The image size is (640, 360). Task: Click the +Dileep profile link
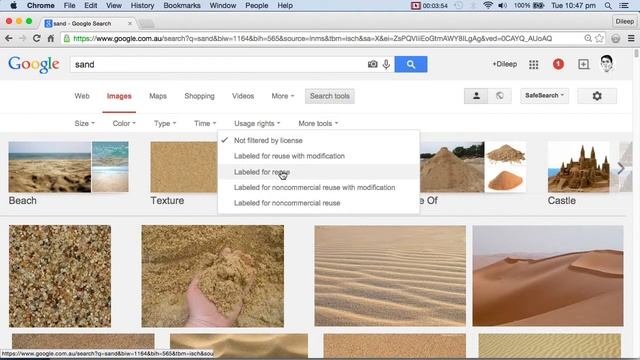504,64
